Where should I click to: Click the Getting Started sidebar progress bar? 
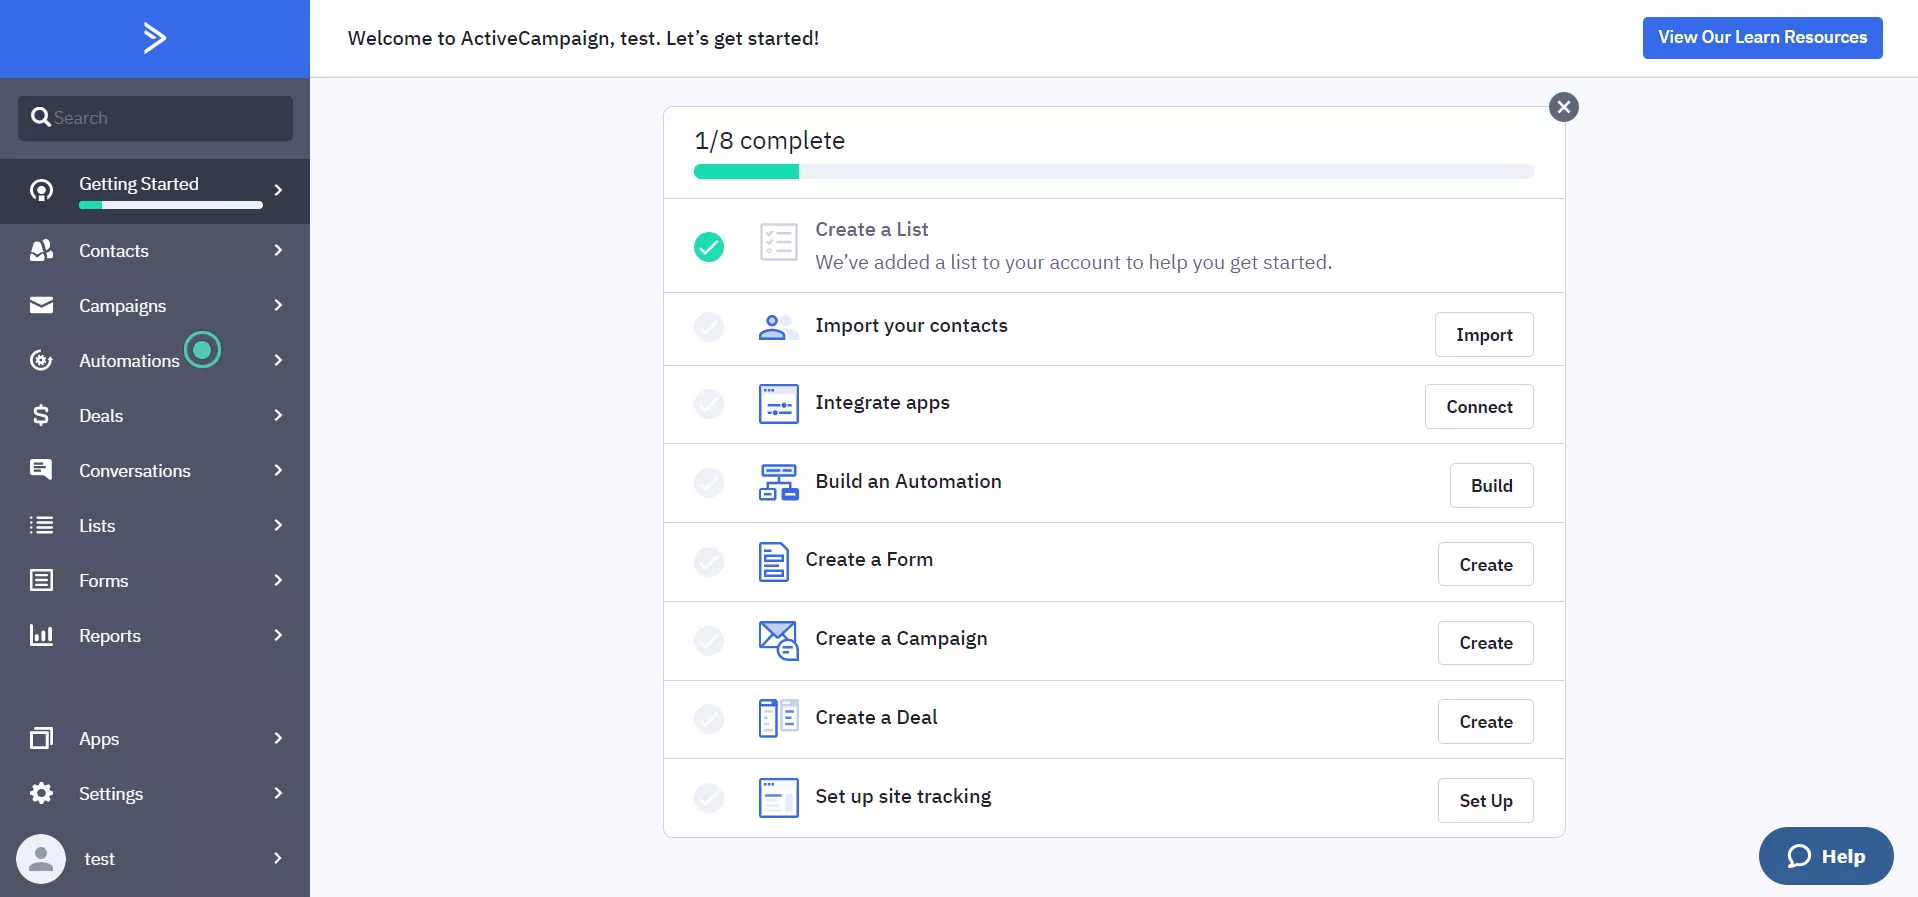click(x=171, y=205)
